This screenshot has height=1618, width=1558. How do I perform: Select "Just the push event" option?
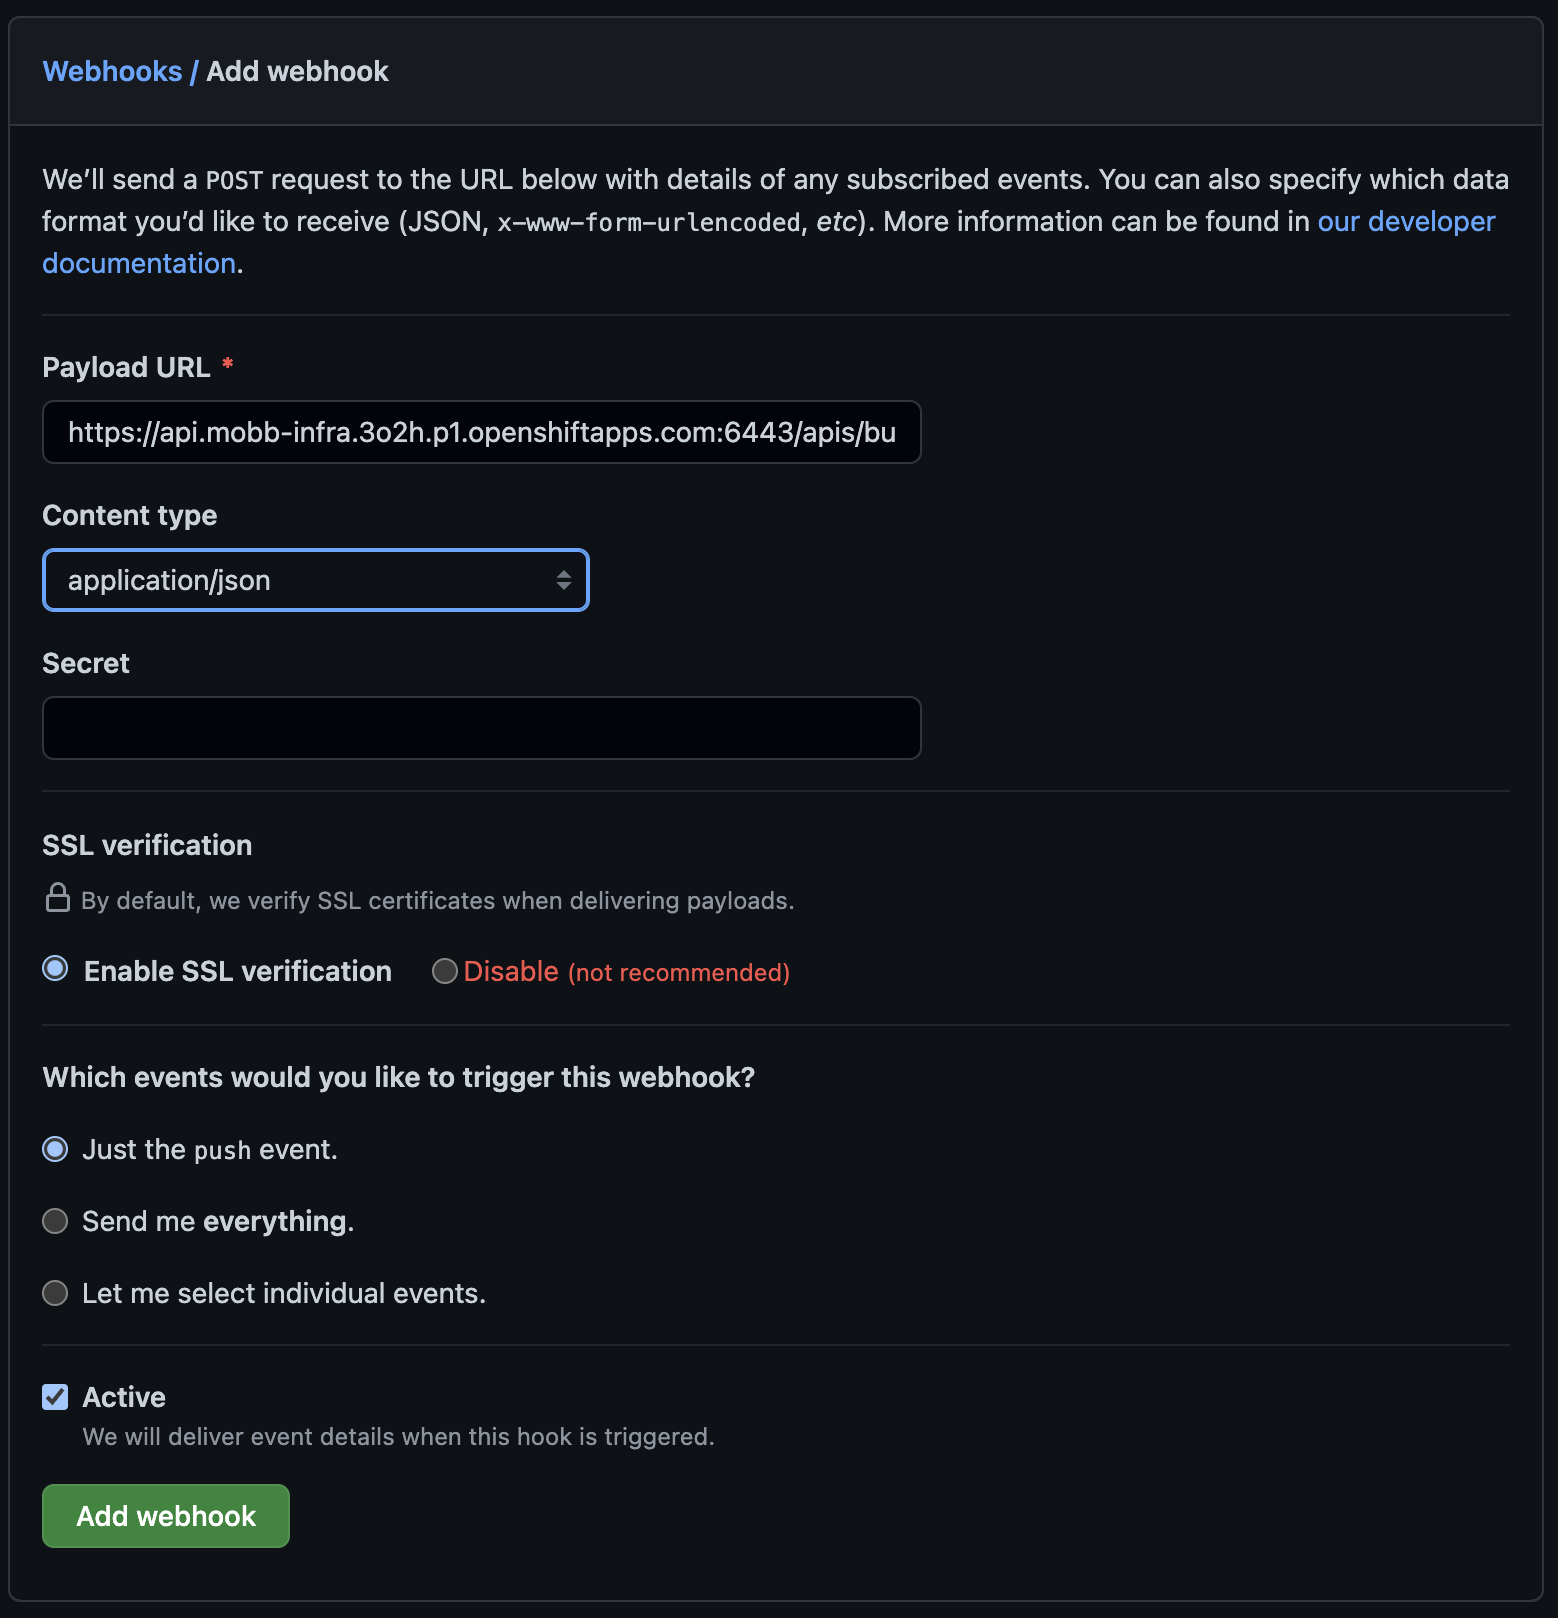[55, 1150]
